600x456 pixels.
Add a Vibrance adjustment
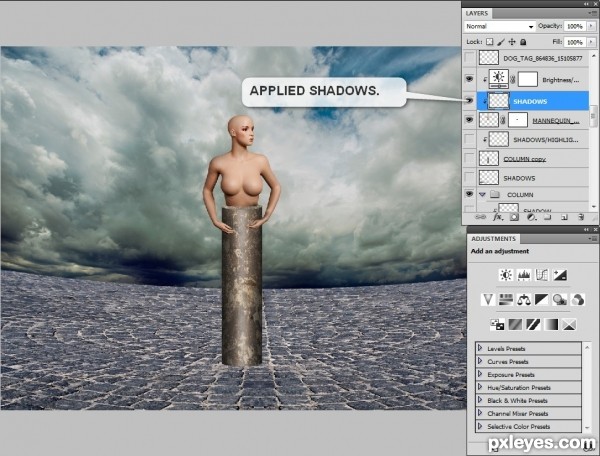pyautogui.click(x=488, y=299)
